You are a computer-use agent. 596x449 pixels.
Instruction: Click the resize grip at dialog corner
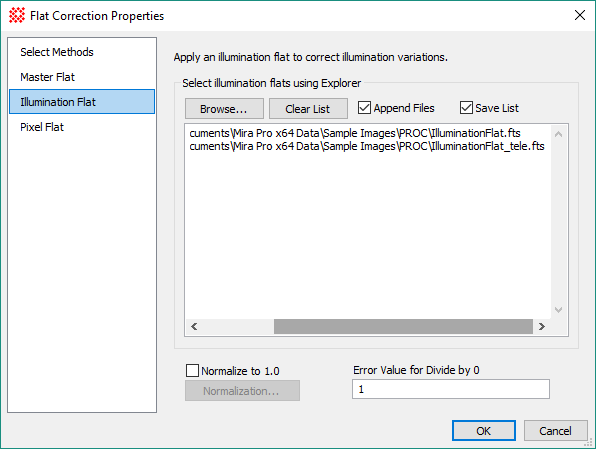590,442
